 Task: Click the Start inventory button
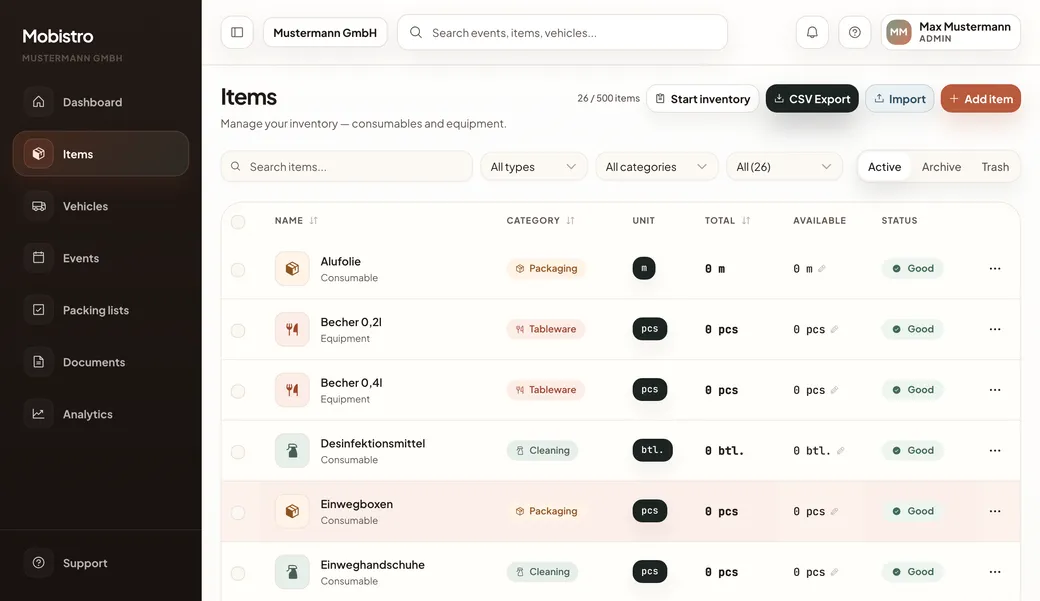tap(702, 99)
